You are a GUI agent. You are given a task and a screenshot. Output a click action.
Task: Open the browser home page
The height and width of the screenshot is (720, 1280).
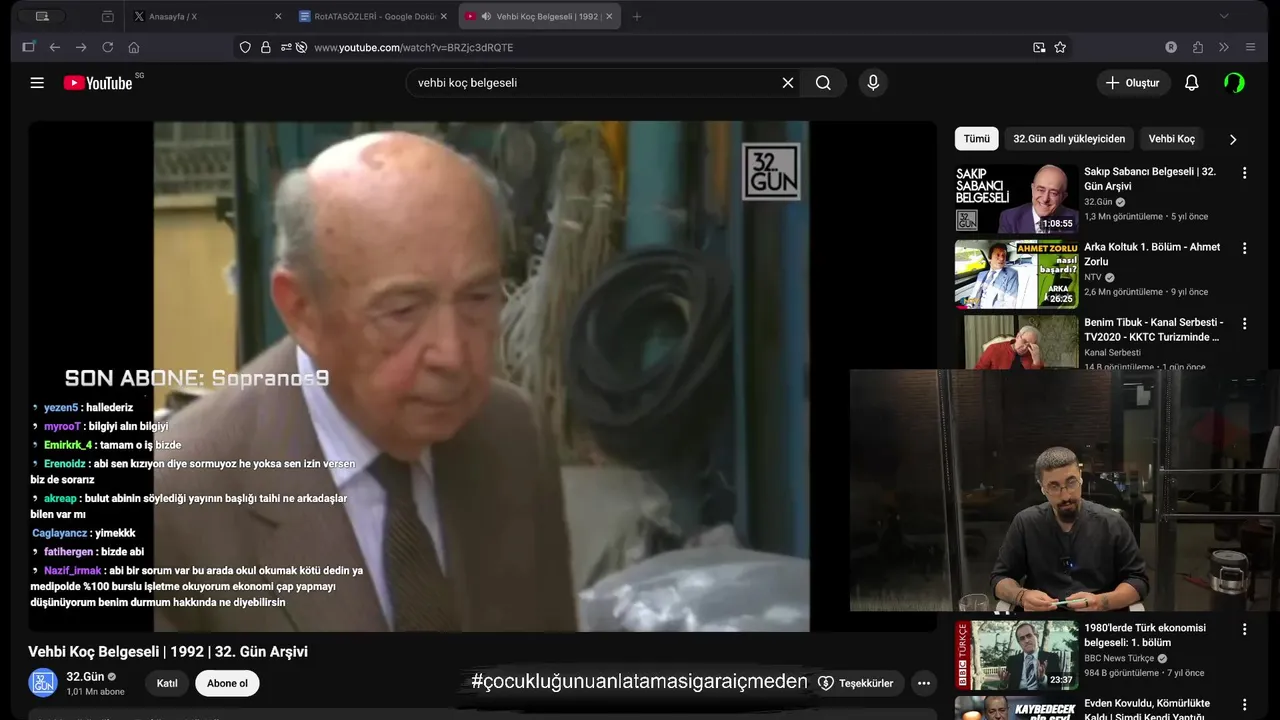pyautogui.click(x=134, y=47)
